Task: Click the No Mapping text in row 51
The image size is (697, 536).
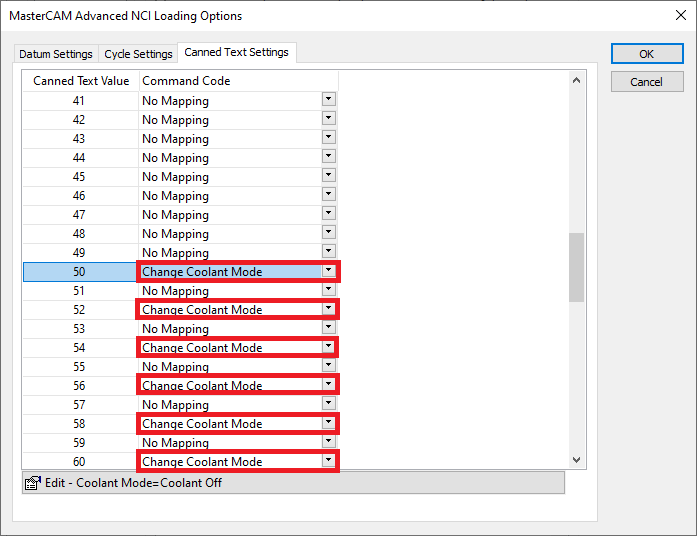Action: (x=175, y=291)
